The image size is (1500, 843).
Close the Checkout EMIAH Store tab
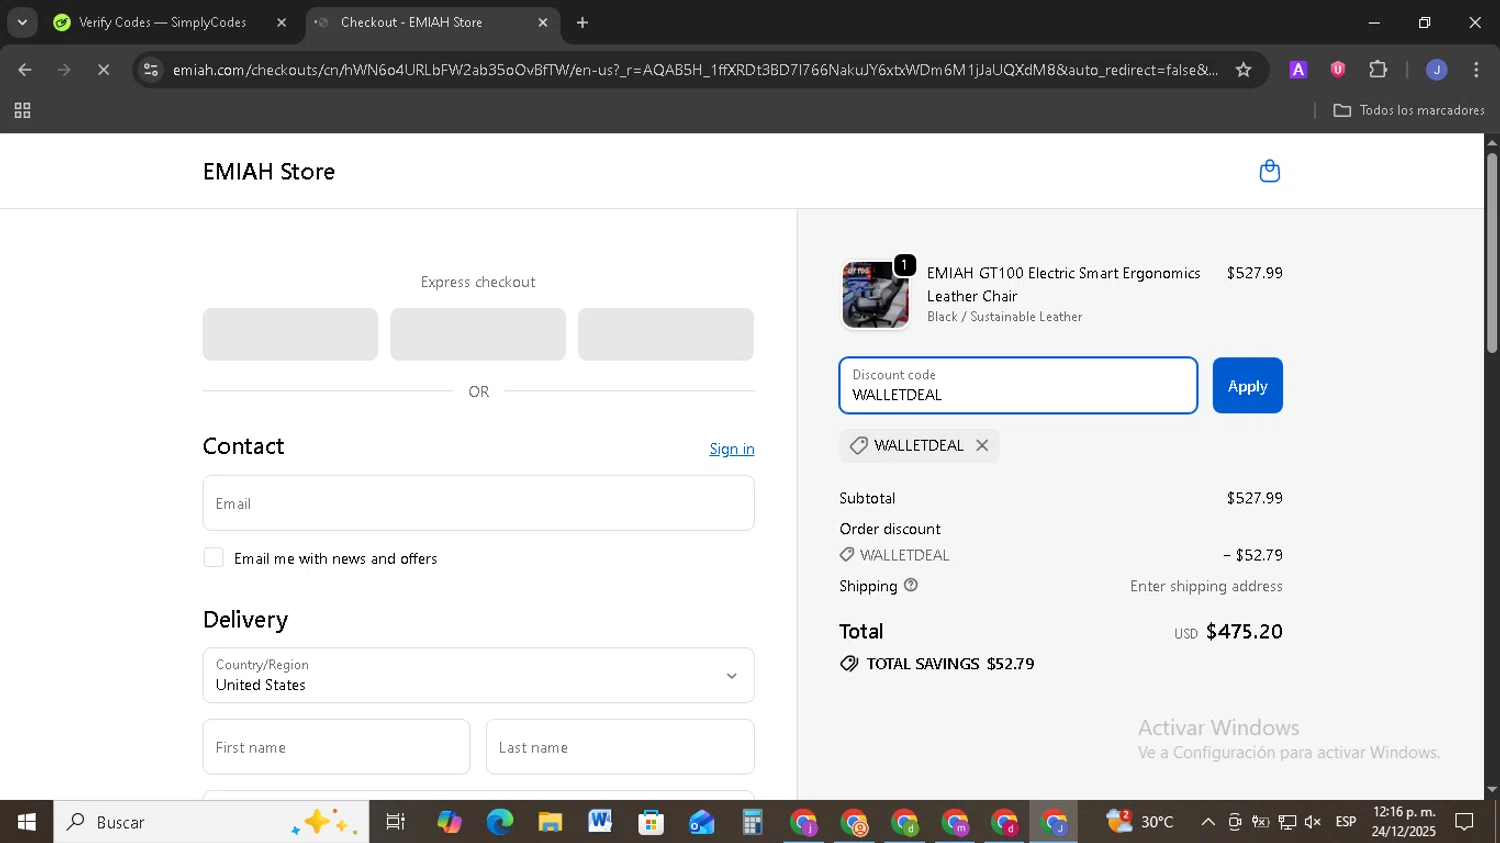point(543,22)
